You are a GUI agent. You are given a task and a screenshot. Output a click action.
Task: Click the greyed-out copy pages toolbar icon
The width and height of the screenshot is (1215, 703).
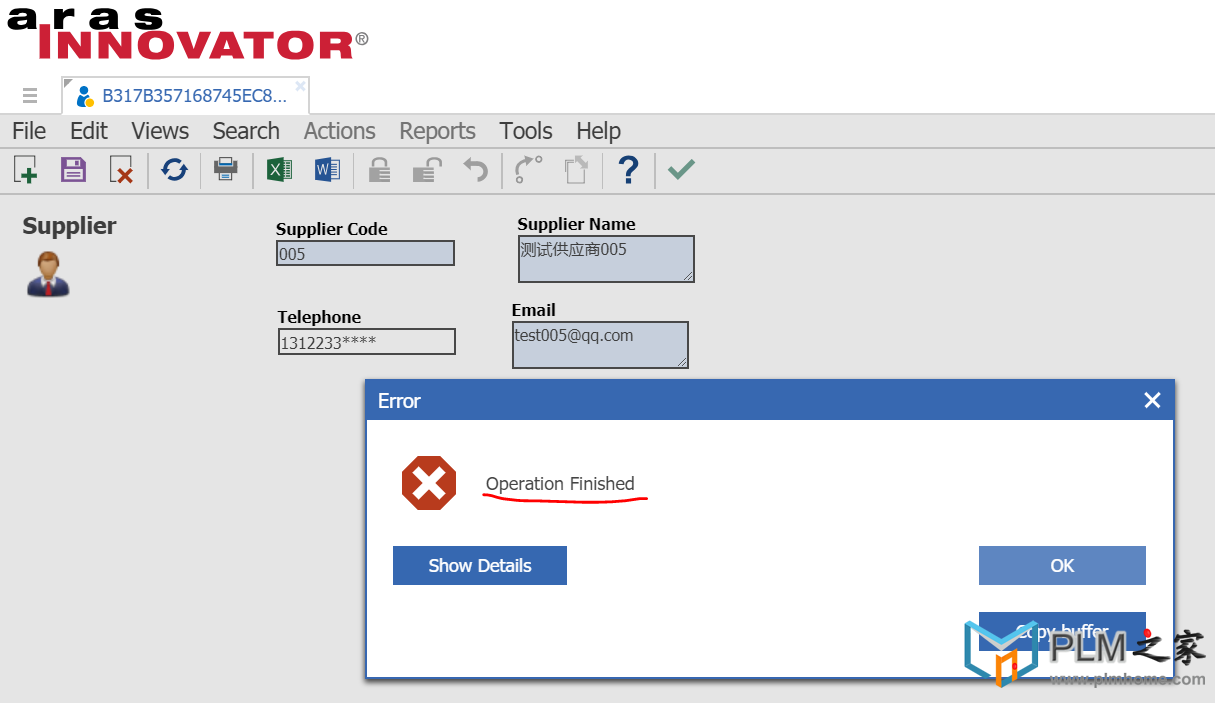tap(576, 170)
